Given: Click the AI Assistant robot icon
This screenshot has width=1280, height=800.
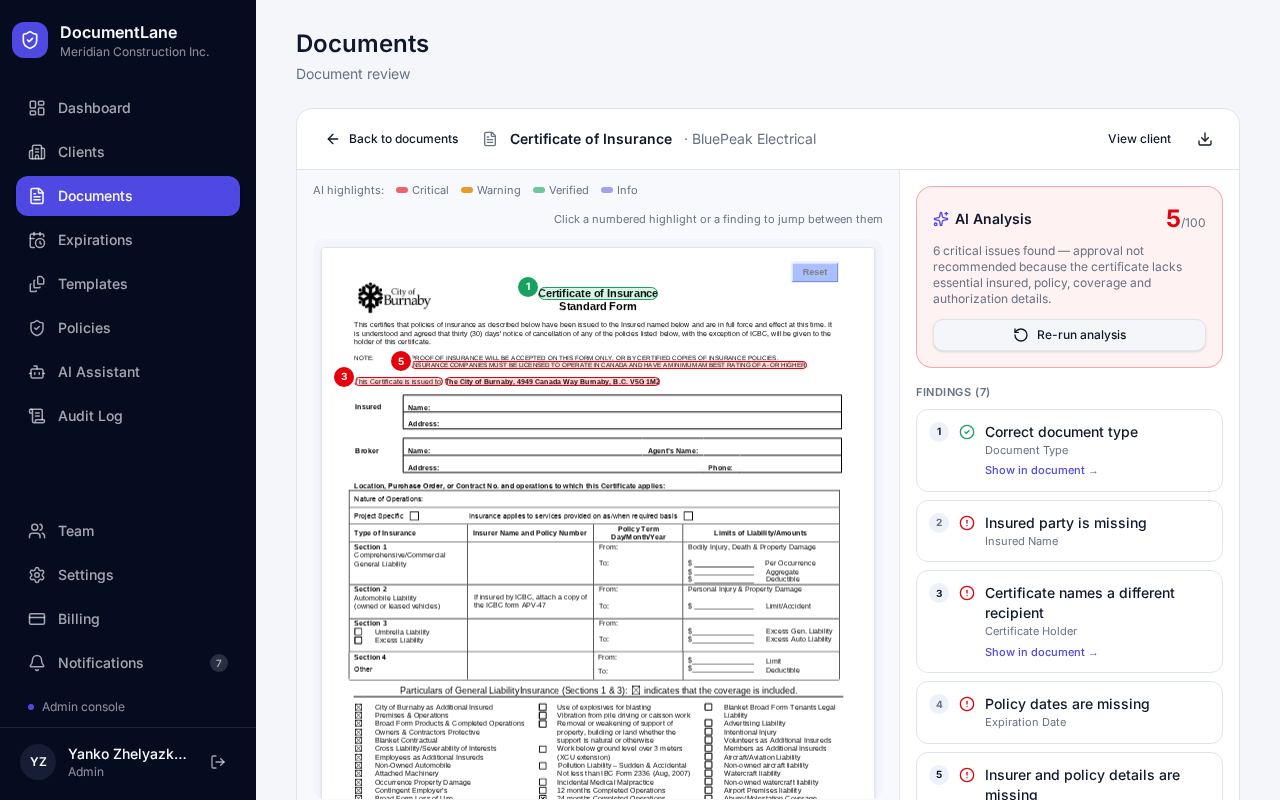Looking at the screenshot, I should click(37, 372).
